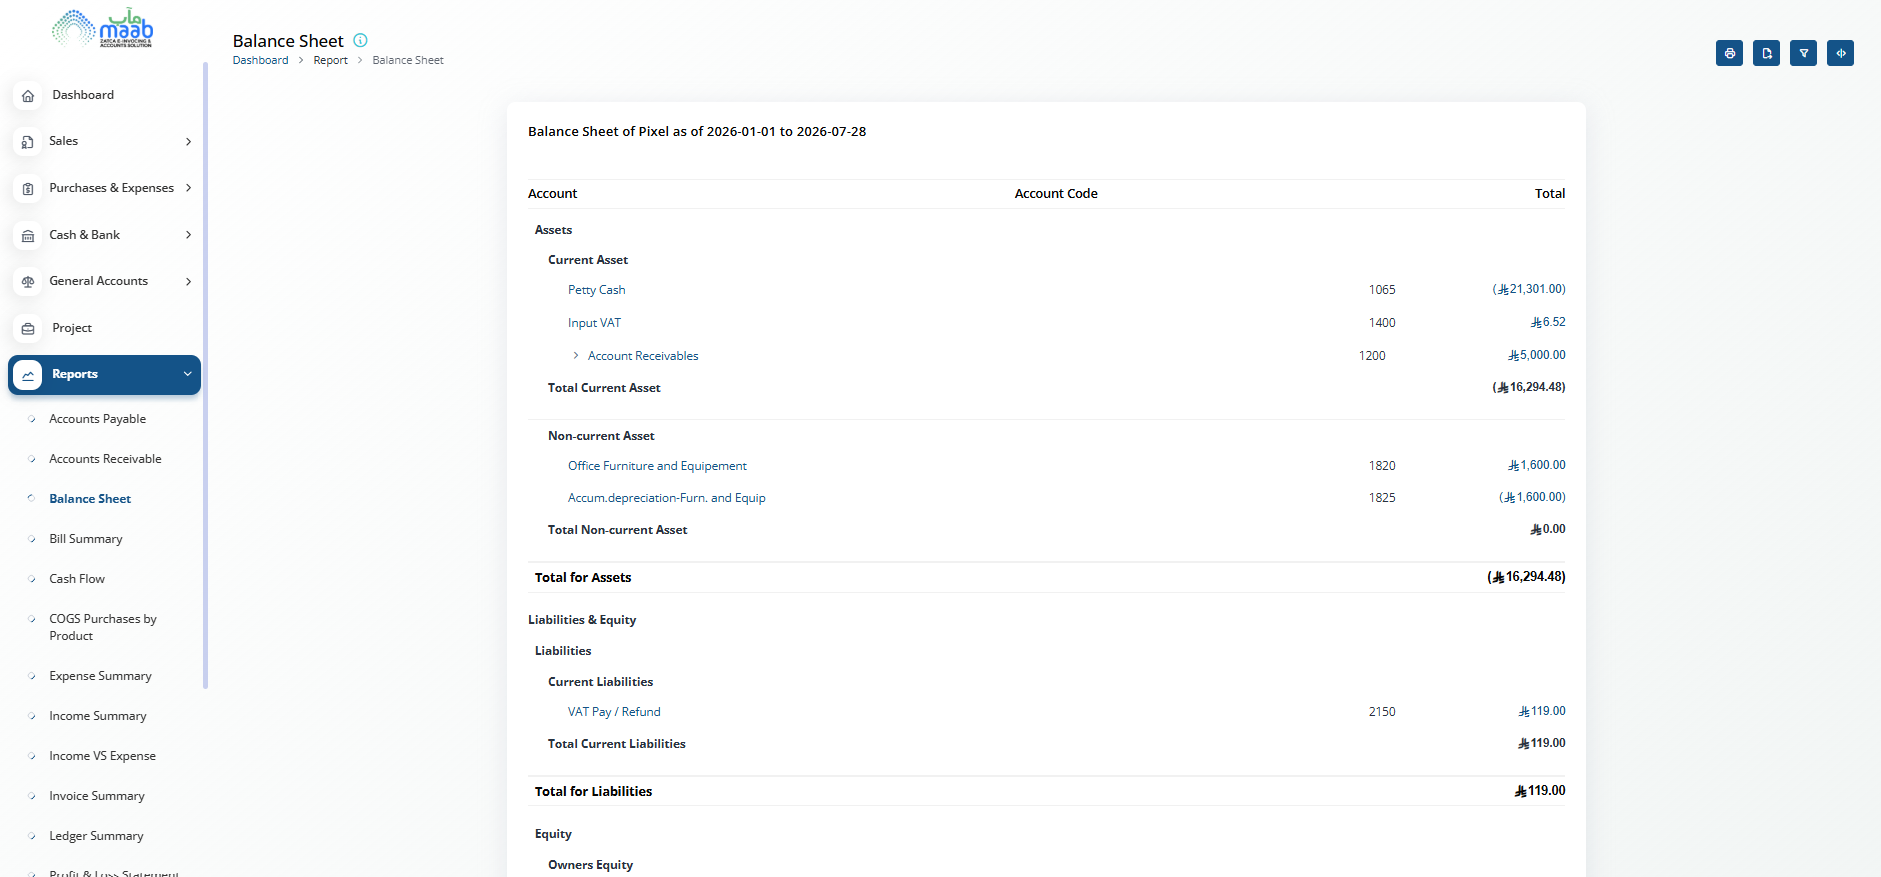The image size is (1881, 877).
Task: Open the Income VS Expense report
Action: click(102, 756)
